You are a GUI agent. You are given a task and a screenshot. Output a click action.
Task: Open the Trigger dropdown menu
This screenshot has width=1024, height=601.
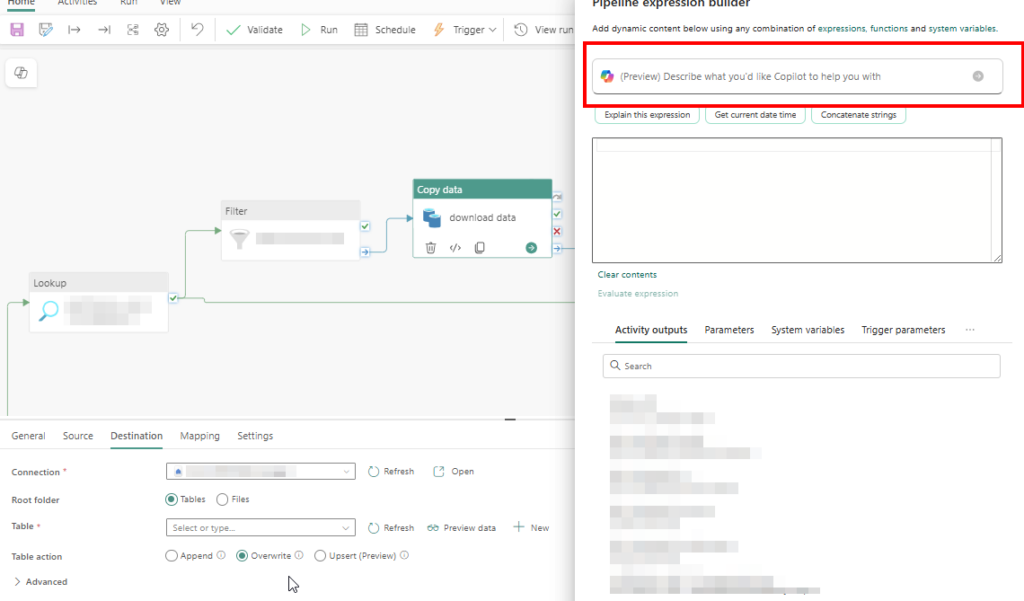click(x=464, y=30)
